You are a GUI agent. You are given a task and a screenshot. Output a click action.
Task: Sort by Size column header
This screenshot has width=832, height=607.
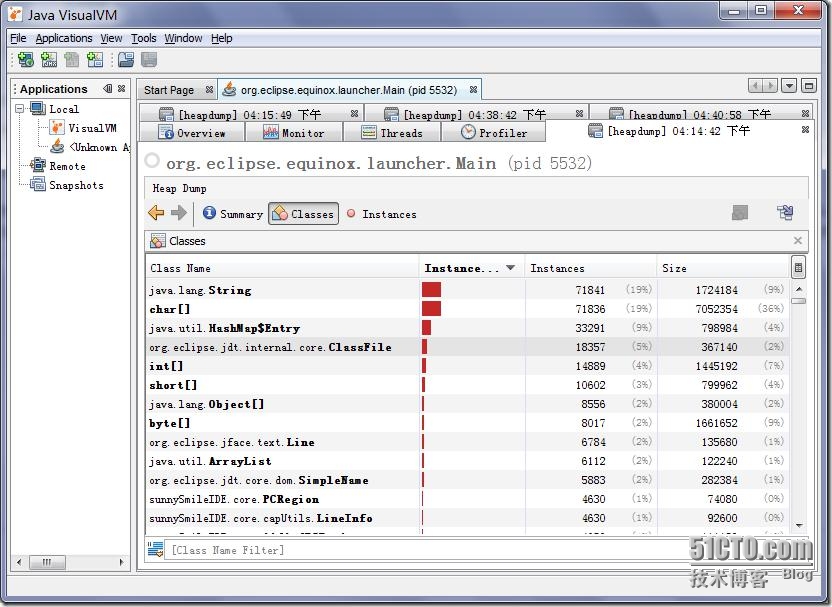click(723, 268)
